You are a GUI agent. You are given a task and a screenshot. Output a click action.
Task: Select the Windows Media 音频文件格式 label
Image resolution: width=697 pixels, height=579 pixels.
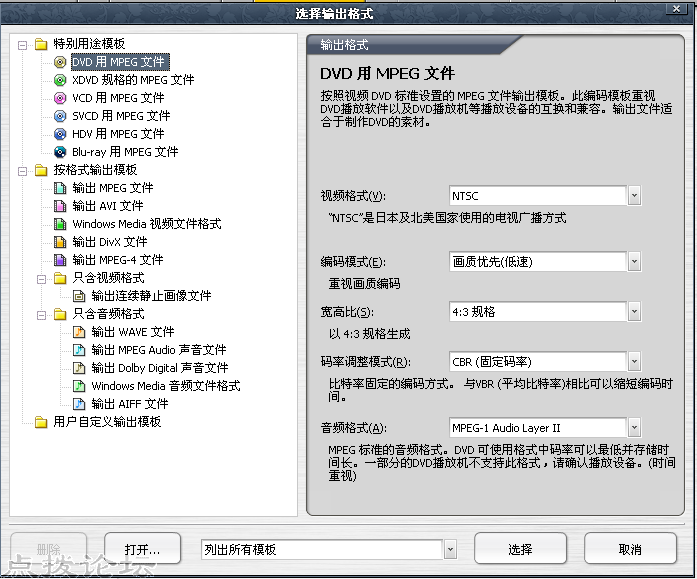tap(166, 386)
